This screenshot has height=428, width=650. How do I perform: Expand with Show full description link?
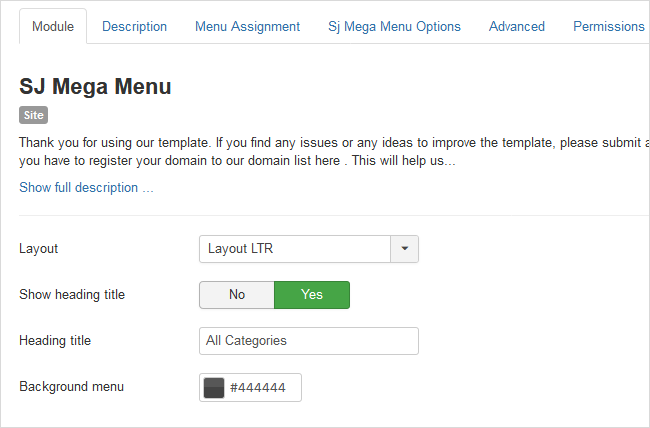click(86, 187)
